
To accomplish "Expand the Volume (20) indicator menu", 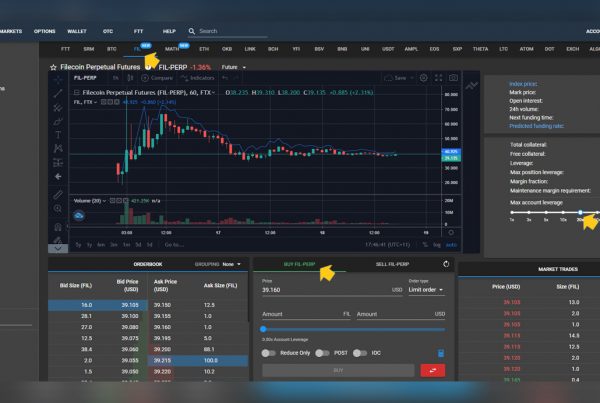I will pyautogui.click(x=104, y=201).
